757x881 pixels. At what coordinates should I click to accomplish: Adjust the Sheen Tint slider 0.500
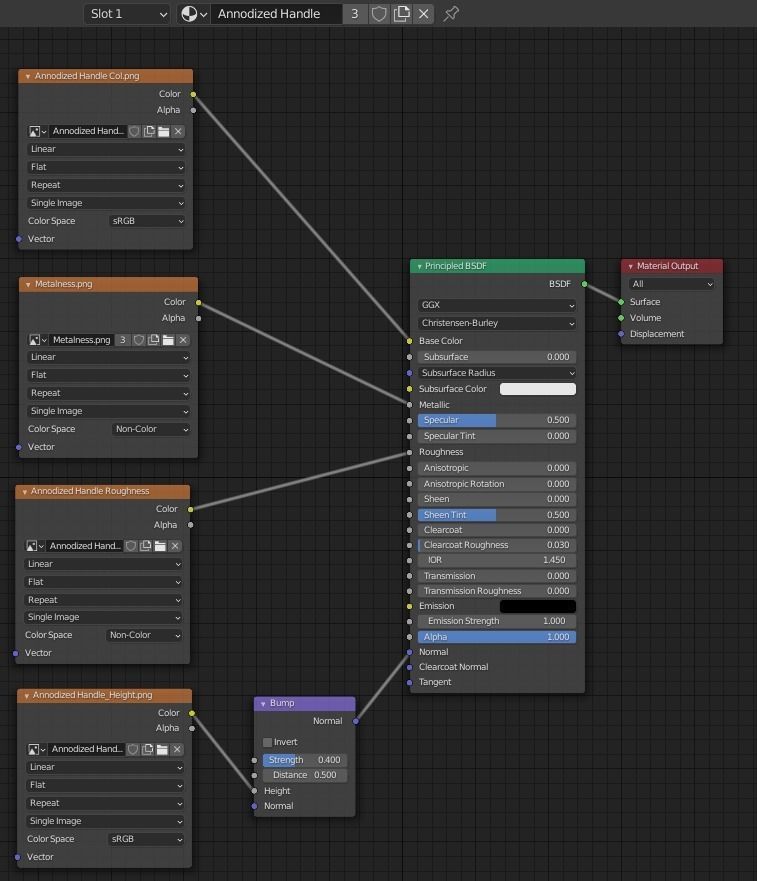click(497, 515)
